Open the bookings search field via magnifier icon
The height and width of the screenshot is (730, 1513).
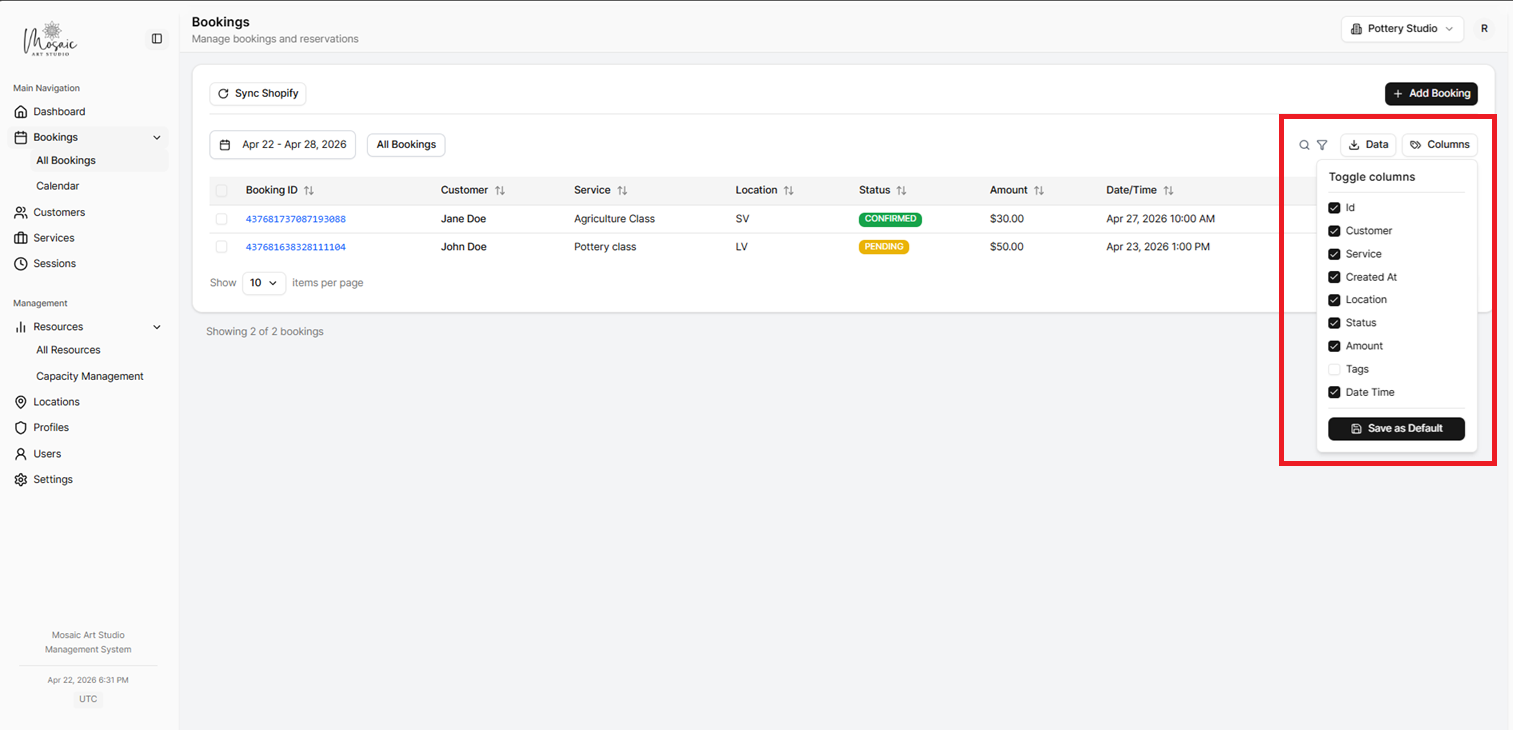1304,144
